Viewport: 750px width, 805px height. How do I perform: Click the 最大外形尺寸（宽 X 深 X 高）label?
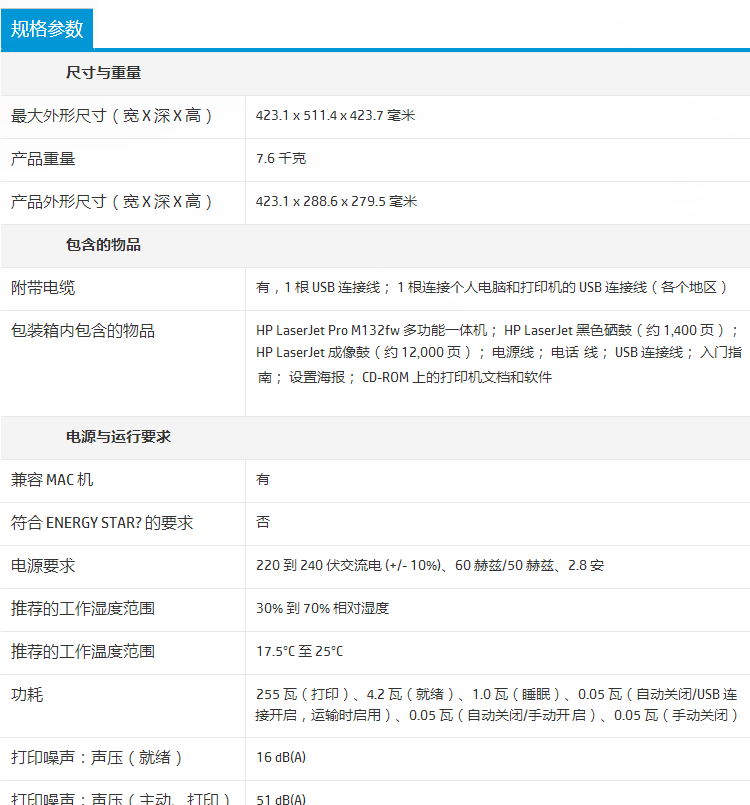pyautogui.click(x=112, y=116)
